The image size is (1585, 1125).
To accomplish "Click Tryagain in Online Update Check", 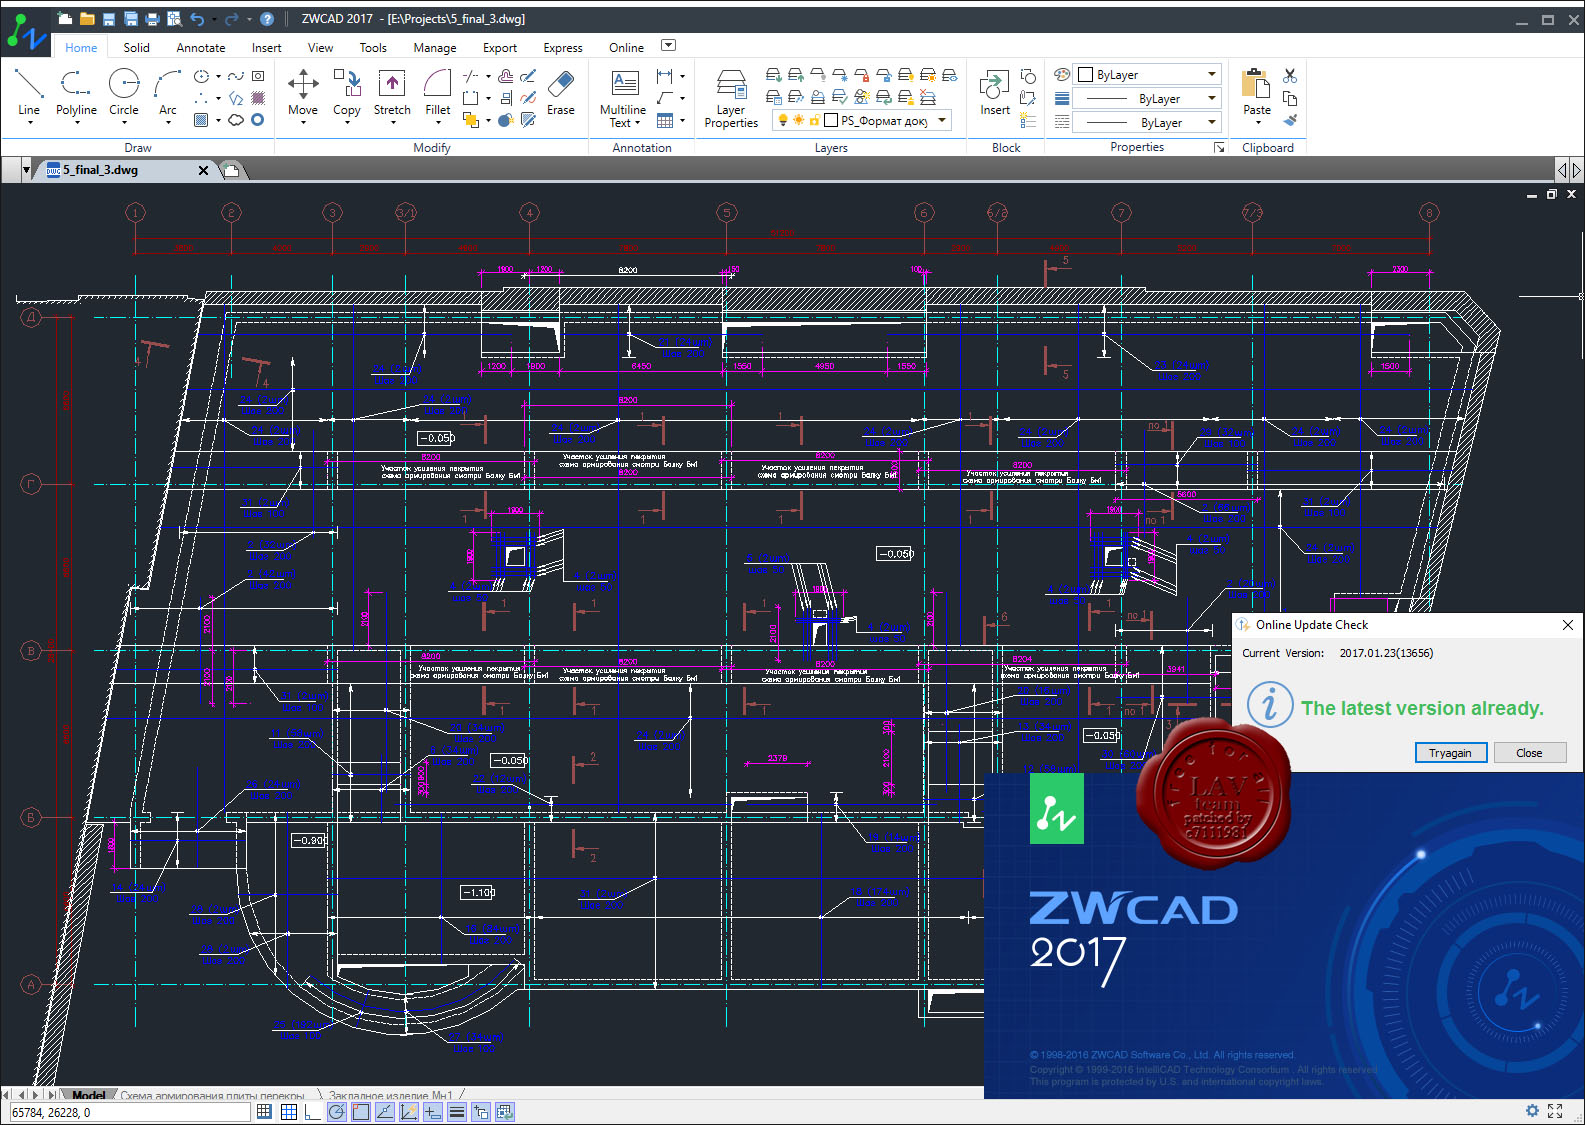I will [x=1450, y=753].
